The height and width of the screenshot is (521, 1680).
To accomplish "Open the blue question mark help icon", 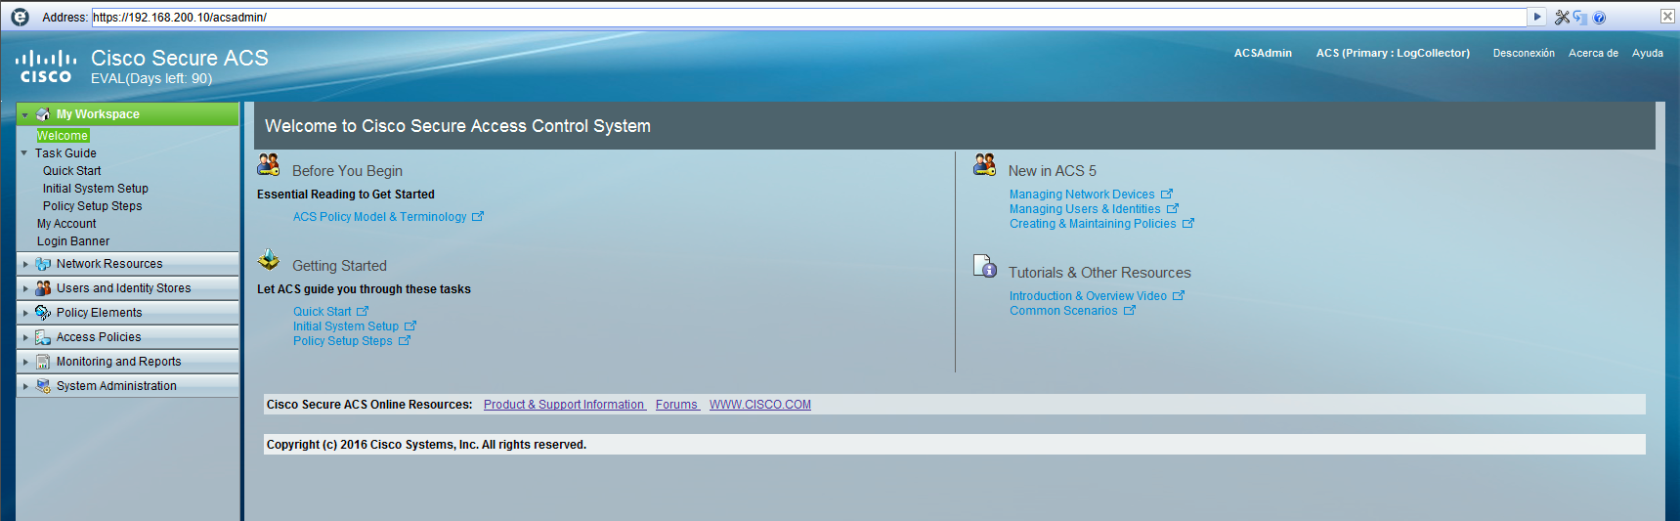I will tap(1599, 17).
